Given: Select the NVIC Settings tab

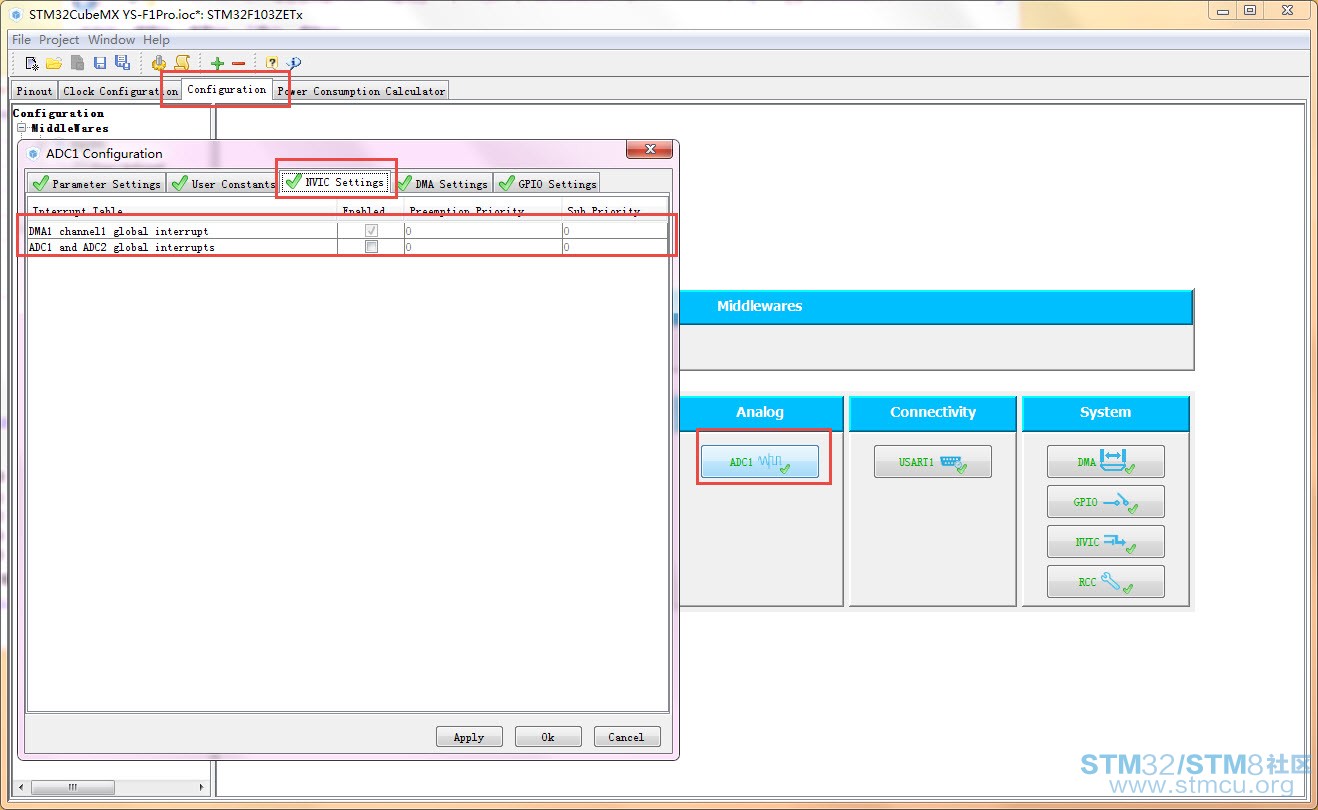Looking at the screenshot, I should (x=334, y=182).
